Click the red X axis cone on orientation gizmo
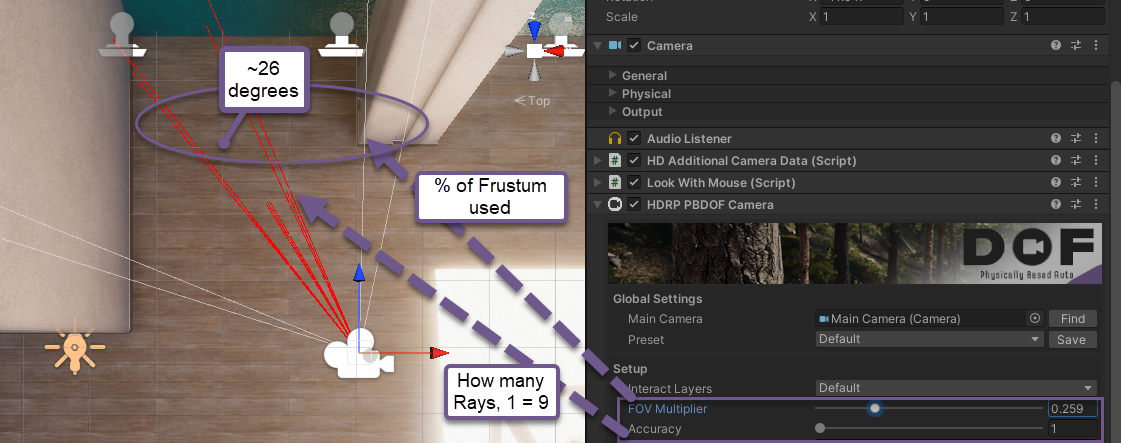1121x443 pixels. pyautogui.click(x=556, y=51)
